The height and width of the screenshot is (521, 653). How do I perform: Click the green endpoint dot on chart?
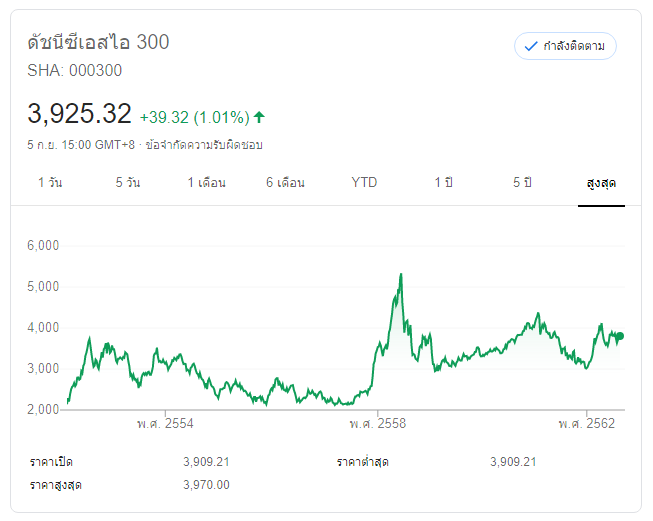click(x=620, y=336)
